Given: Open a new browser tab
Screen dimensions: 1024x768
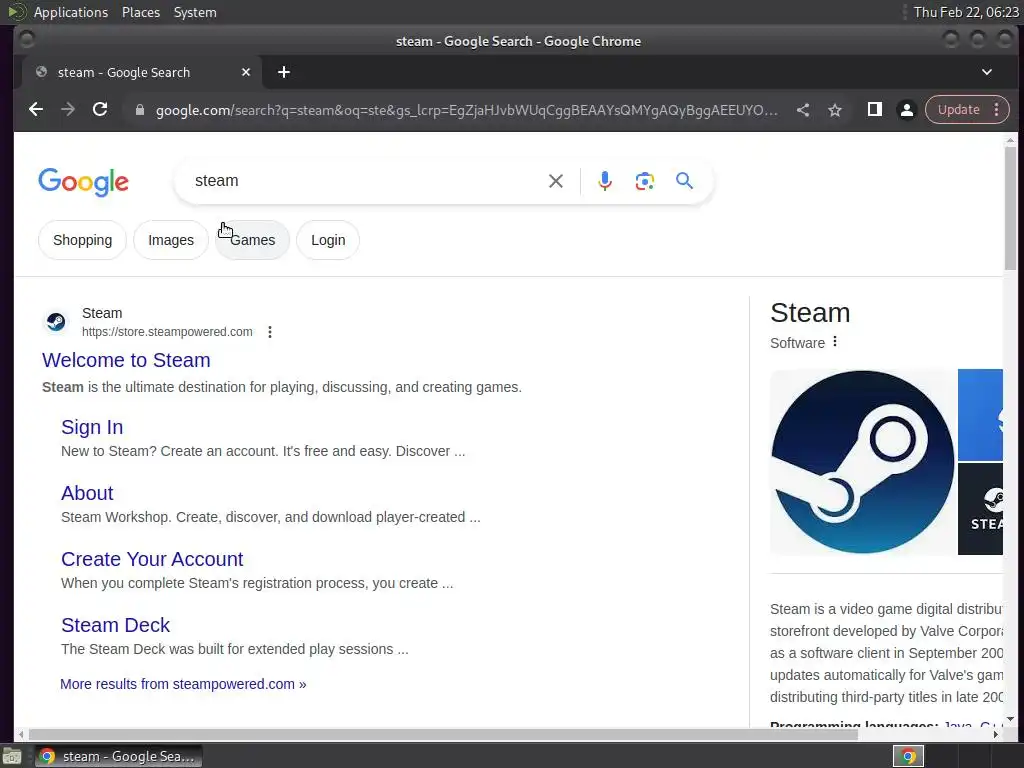Looking at the screenshot, I should [284, 72].
